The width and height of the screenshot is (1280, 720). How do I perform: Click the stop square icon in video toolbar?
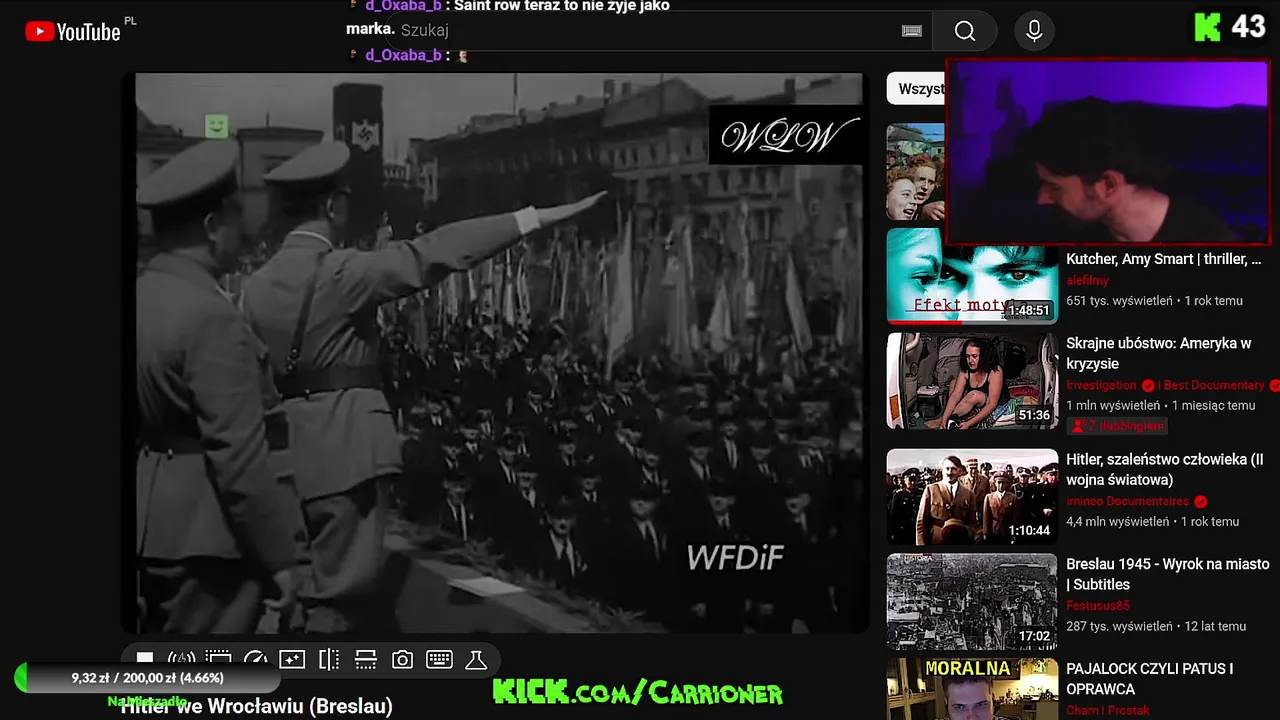(x=145, y=659)
